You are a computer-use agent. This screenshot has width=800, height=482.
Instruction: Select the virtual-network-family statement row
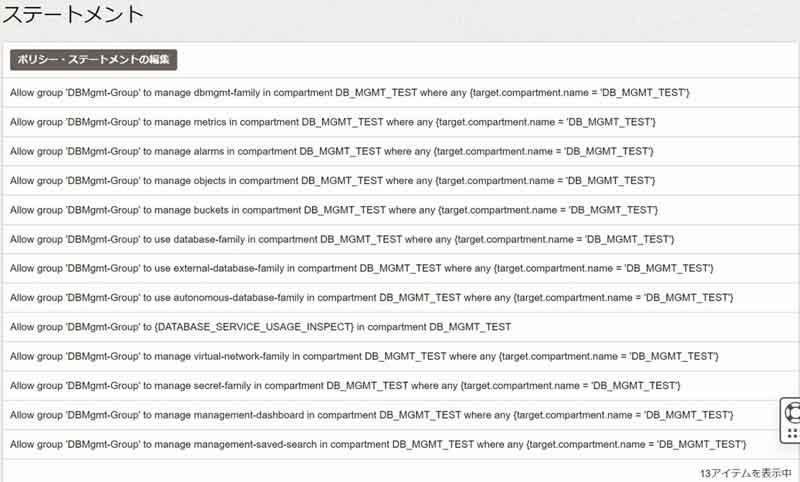pyautogui.click(x=400, y=357)
